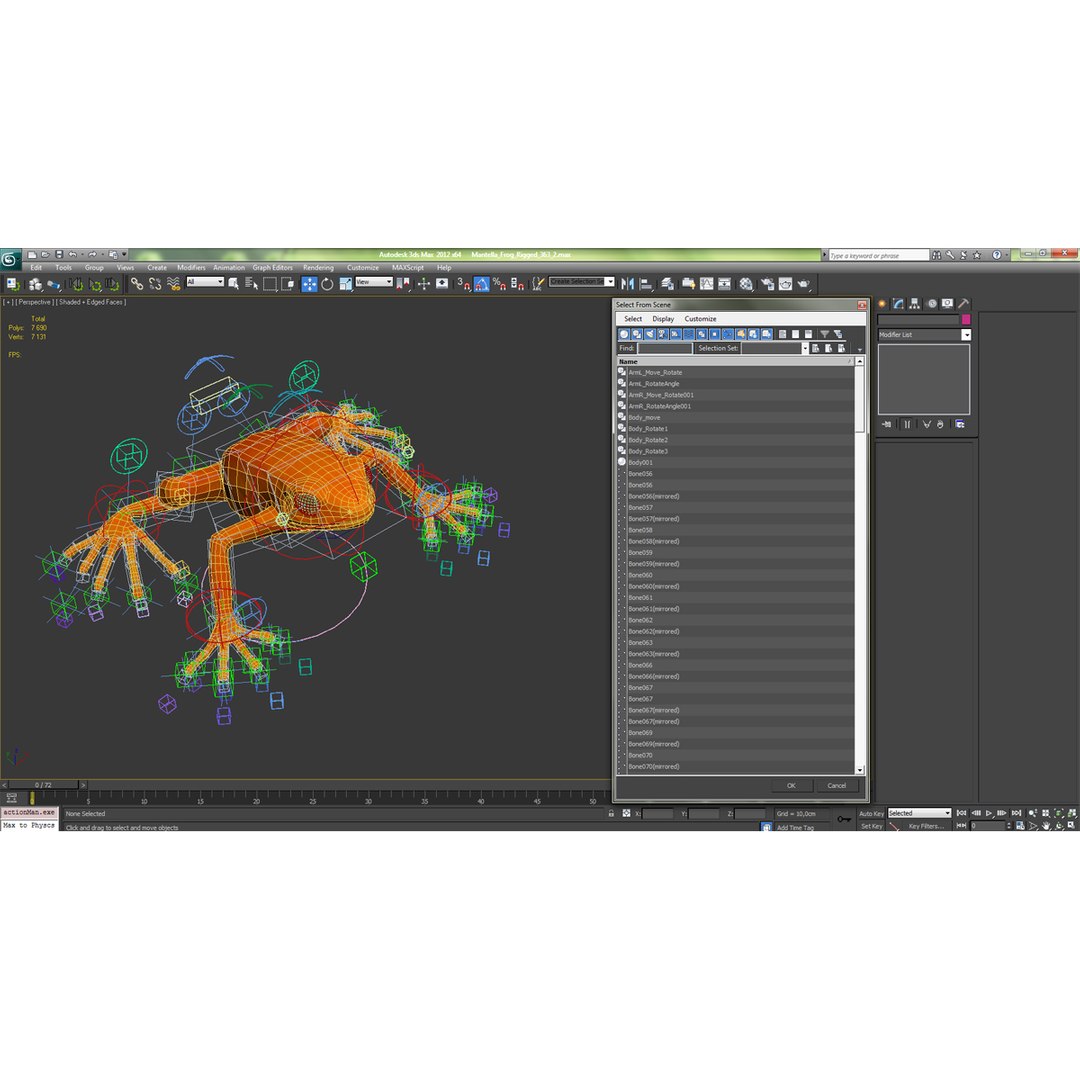The width and height of the screenshot is (1080, 1080).
Task: Toggle Auto Key mode
Action: pyautogui.click(x=871, y=813)
